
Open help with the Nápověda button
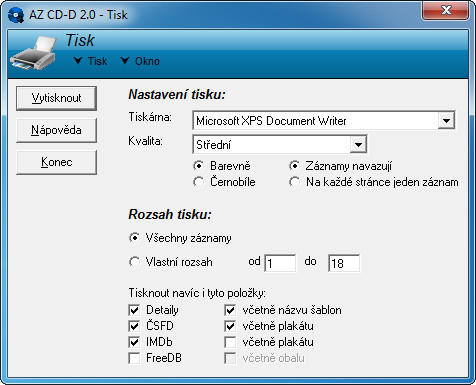(x=56, y=130)
